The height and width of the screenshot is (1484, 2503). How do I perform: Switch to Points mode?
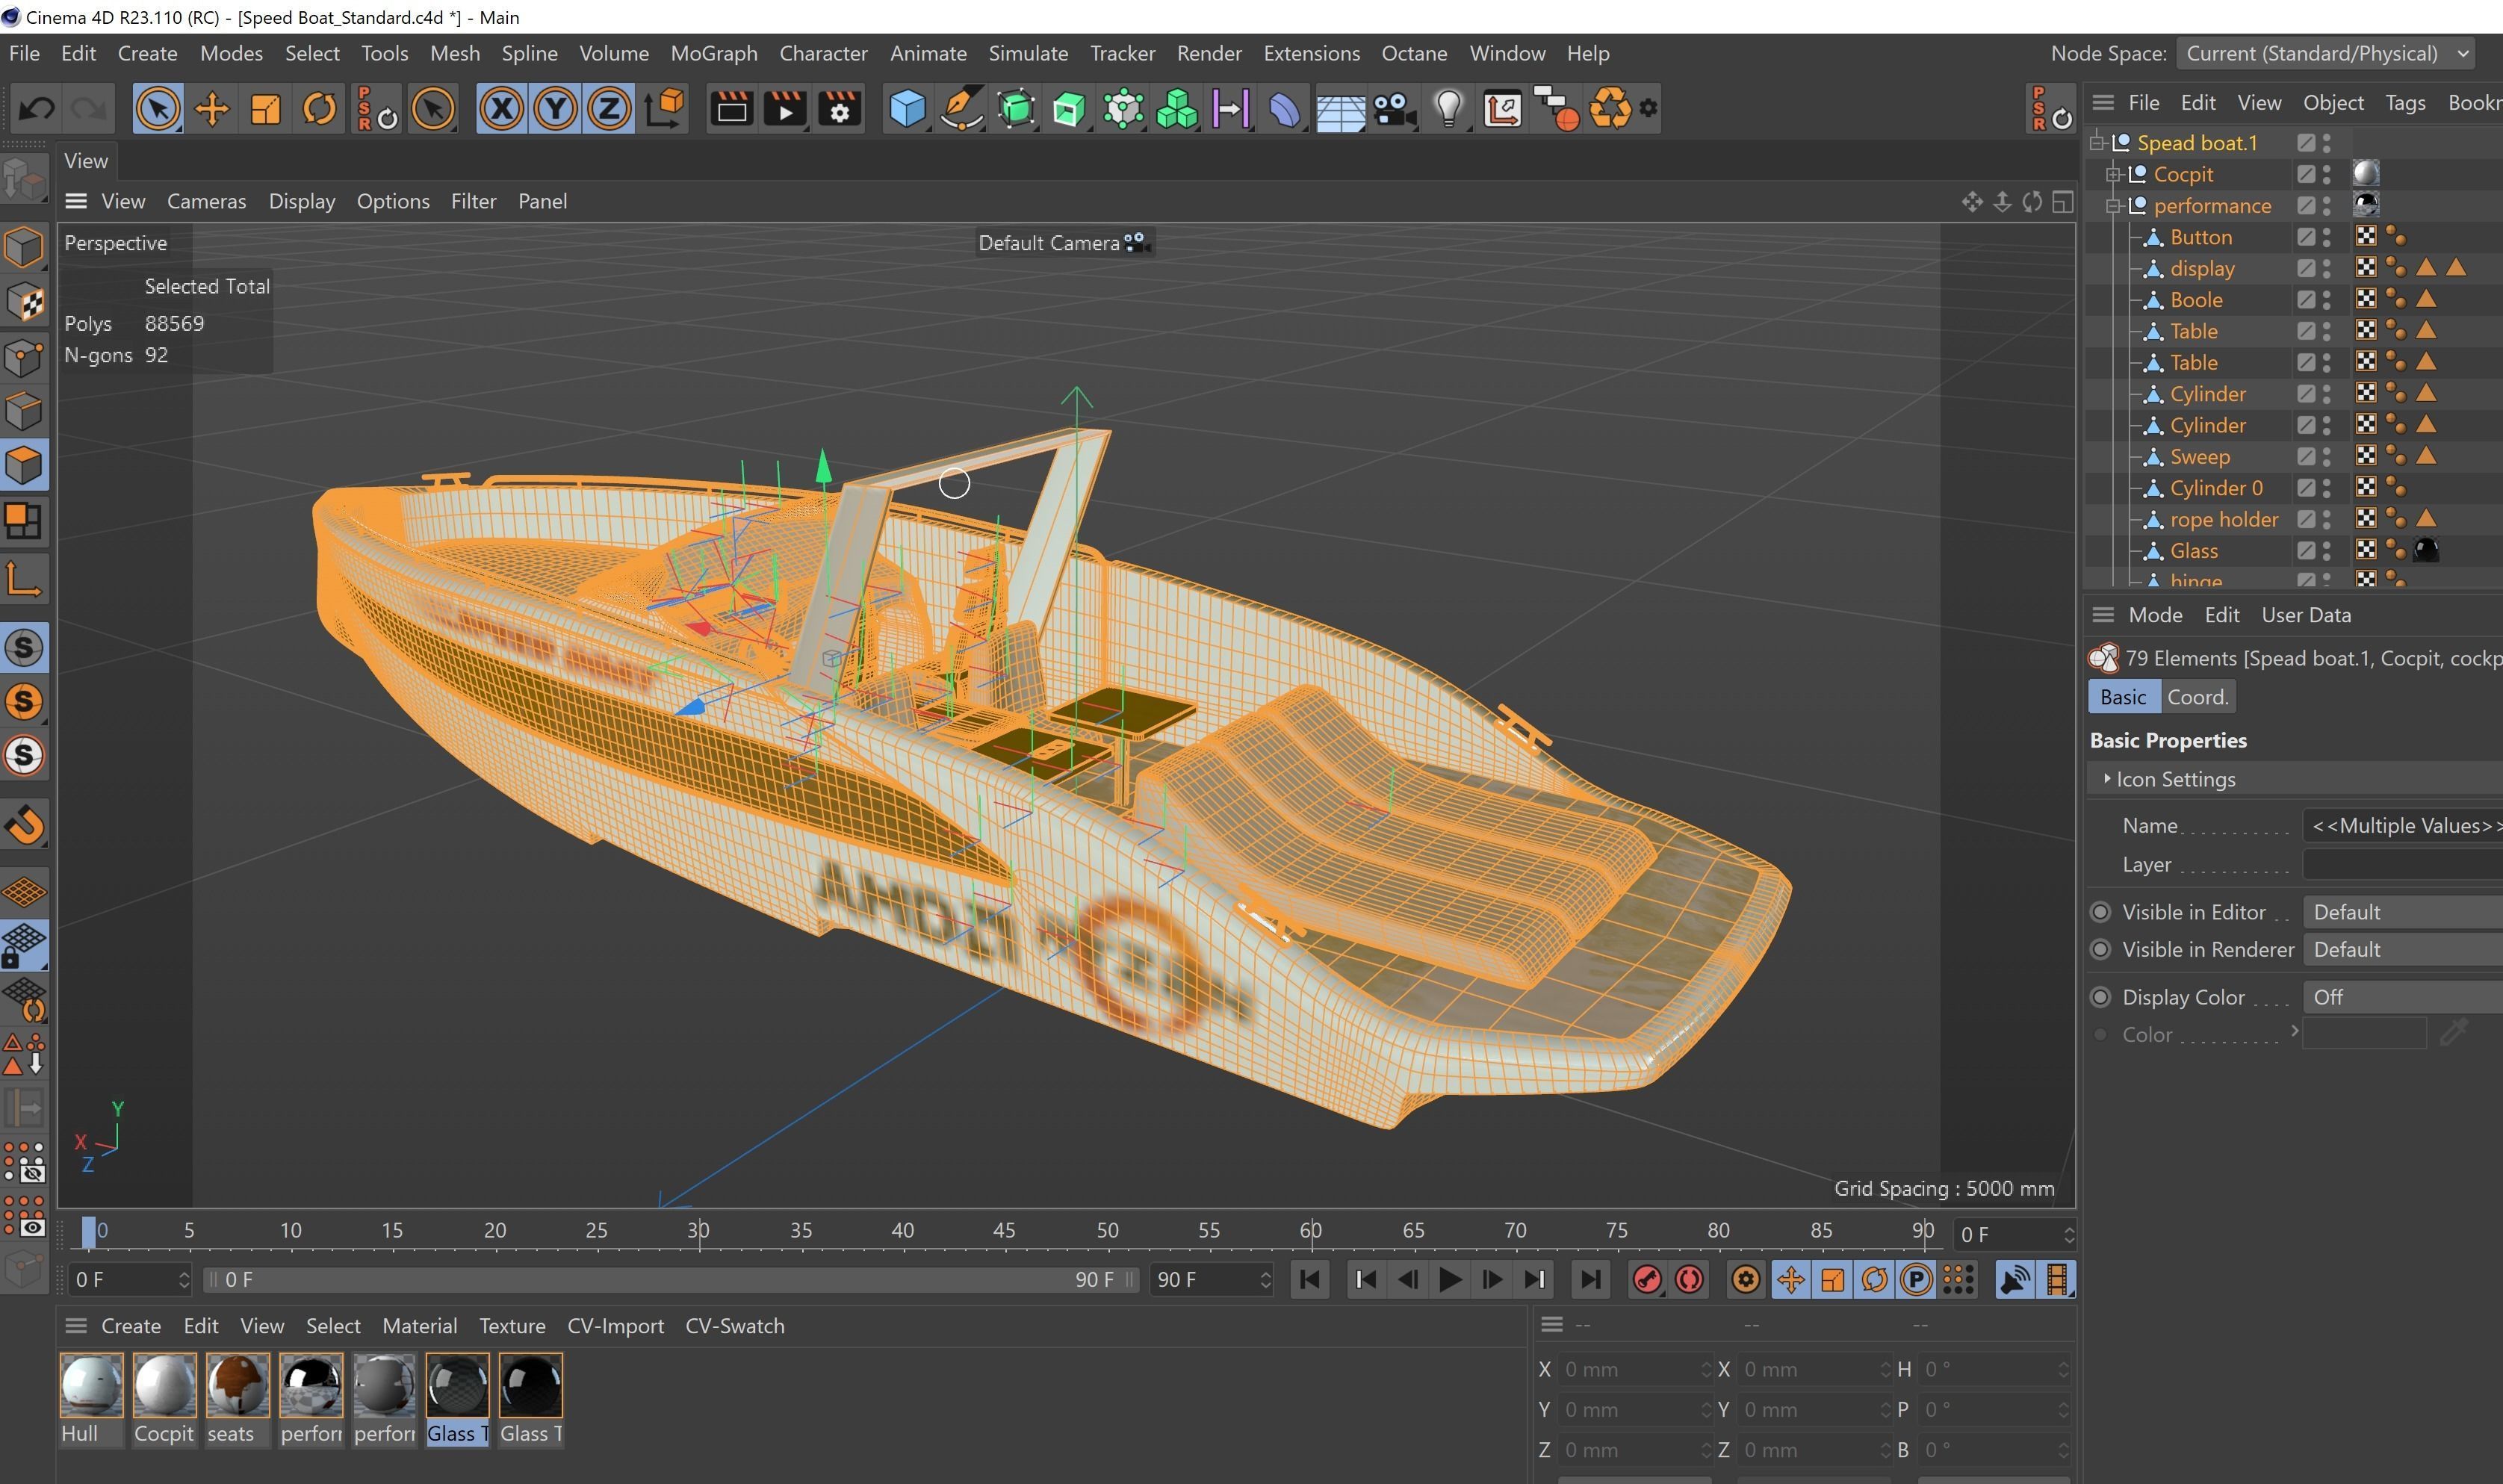[24, 356]
